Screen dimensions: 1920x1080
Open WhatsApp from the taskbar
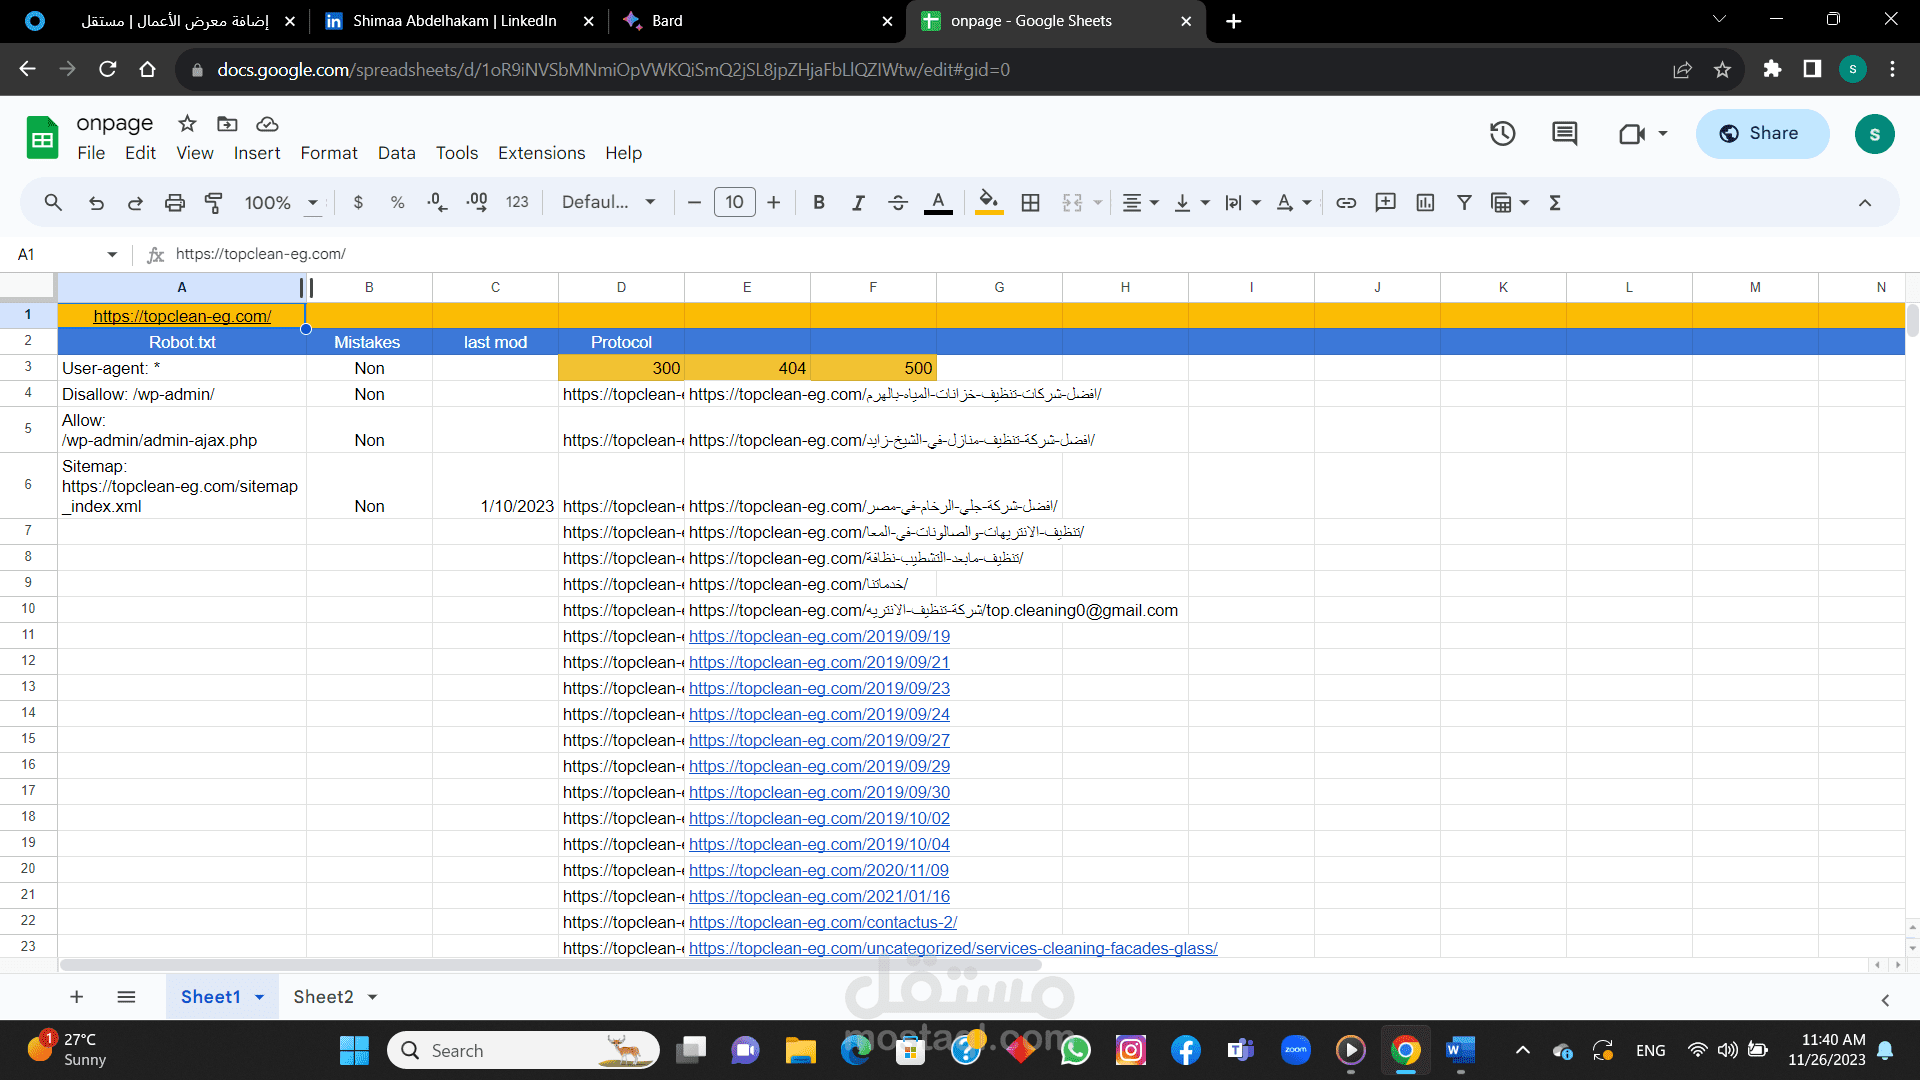pyautogui.click(x=1077, y=1050)
